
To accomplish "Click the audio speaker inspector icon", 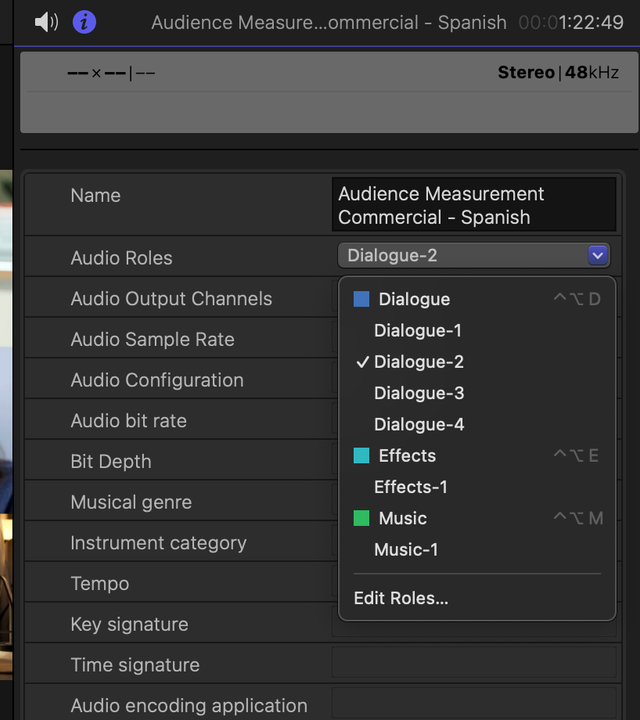I will click(46, 22).
